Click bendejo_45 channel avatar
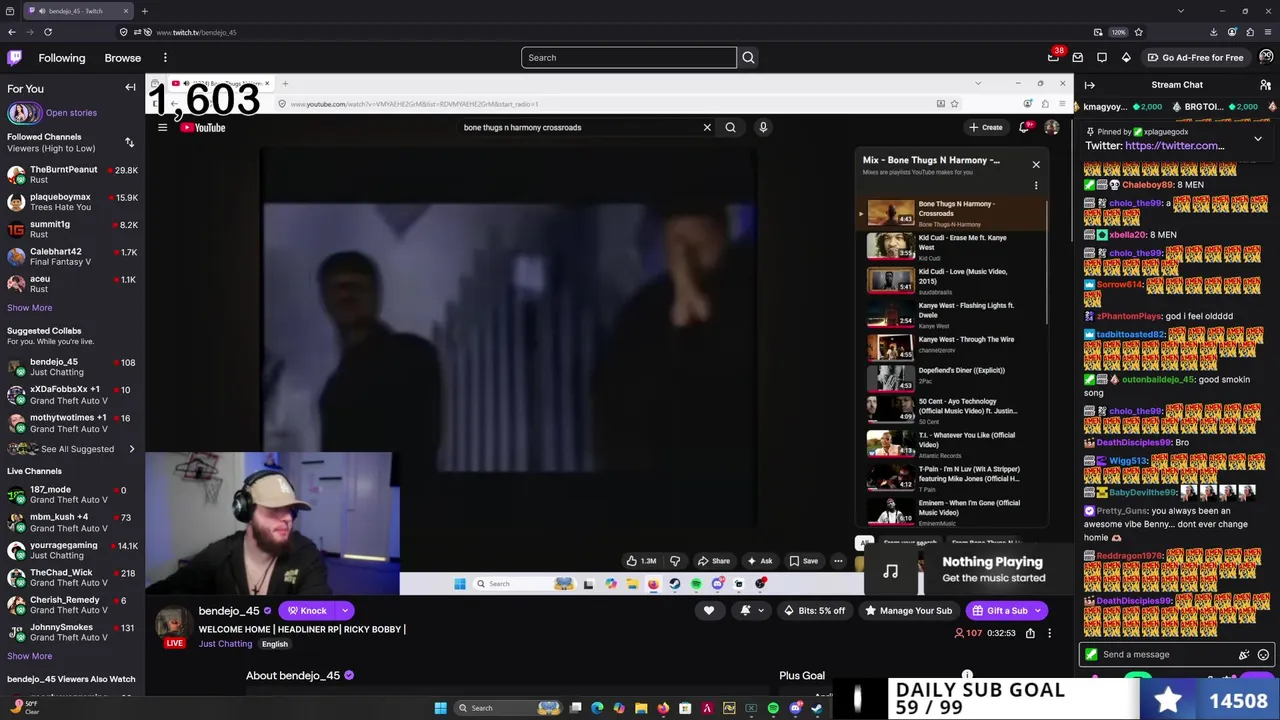 pyautogui.click(x=172, y=622)
